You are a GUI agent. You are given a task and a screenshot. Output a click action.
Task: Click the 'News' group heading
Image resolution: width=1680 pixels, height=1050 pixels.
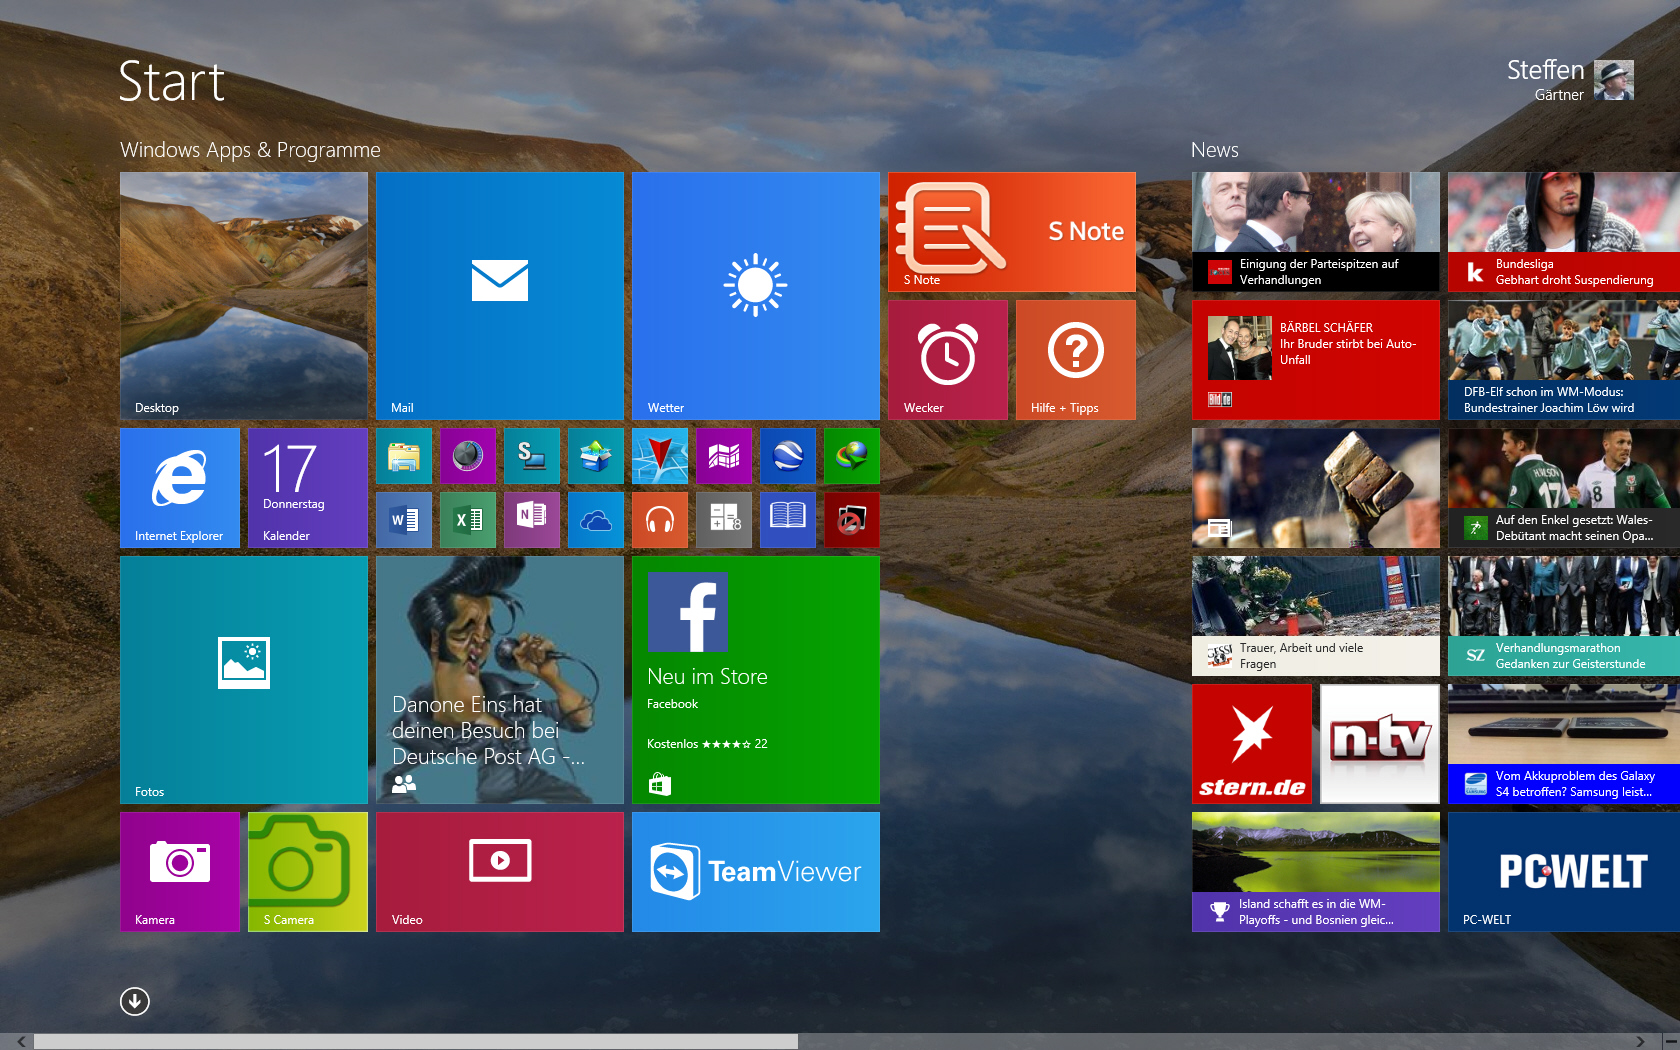tap(1215, 150)
